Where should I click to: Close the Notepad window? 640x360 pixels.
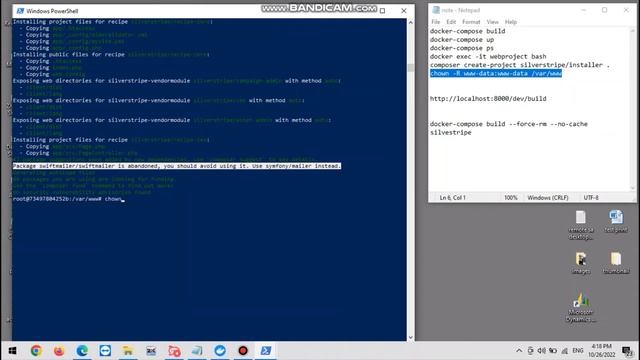[626, 10]
